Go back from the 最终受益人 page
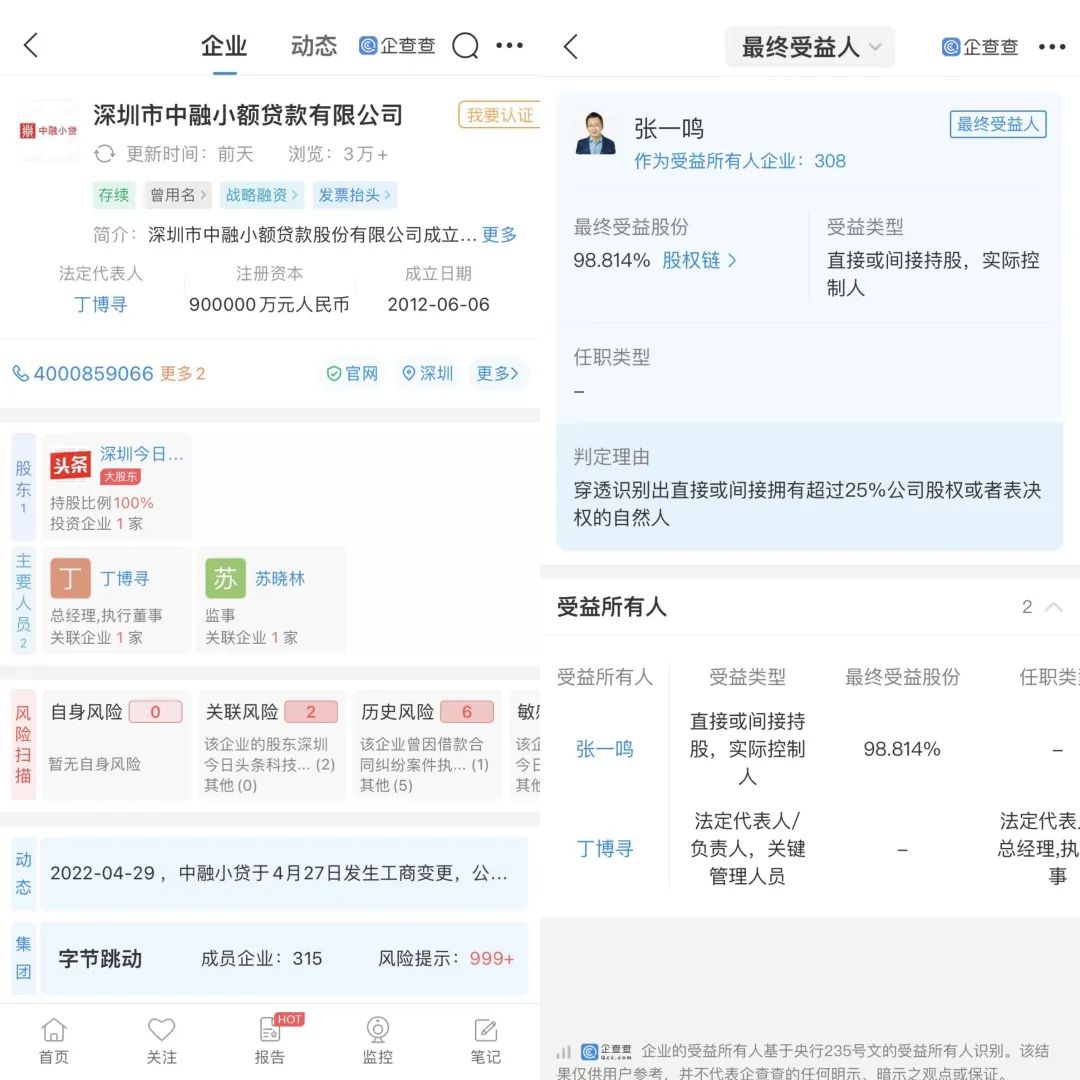1080x1080 pixels. click(x=571, y=46)
